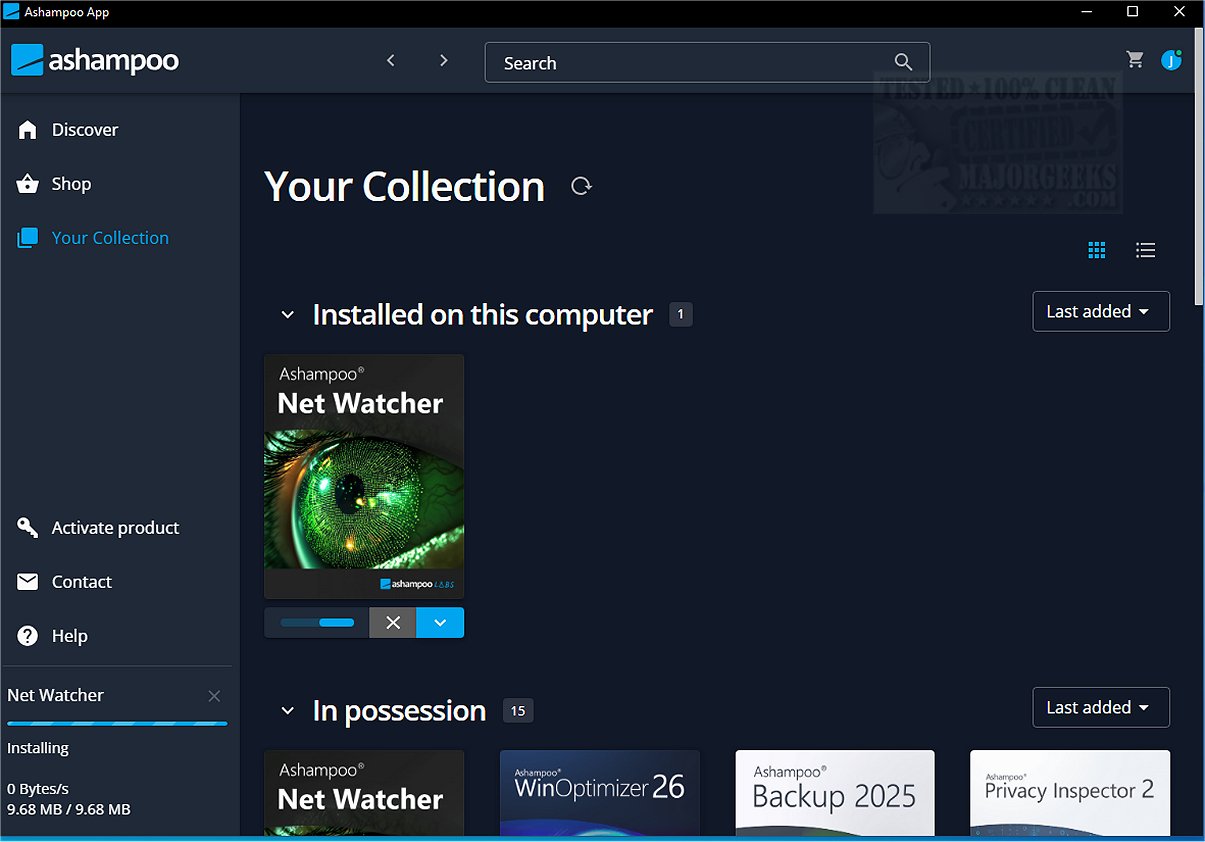
Task: Open the Last added sort dropdown for In possession
Action: (x=1100, y=708)
